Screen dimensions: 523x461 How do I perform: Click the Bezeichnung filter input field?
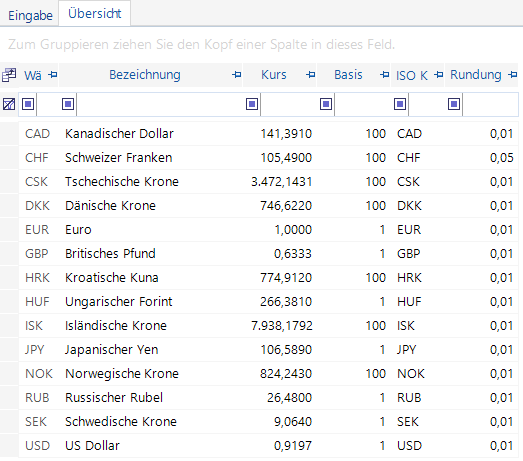point(160,104)
